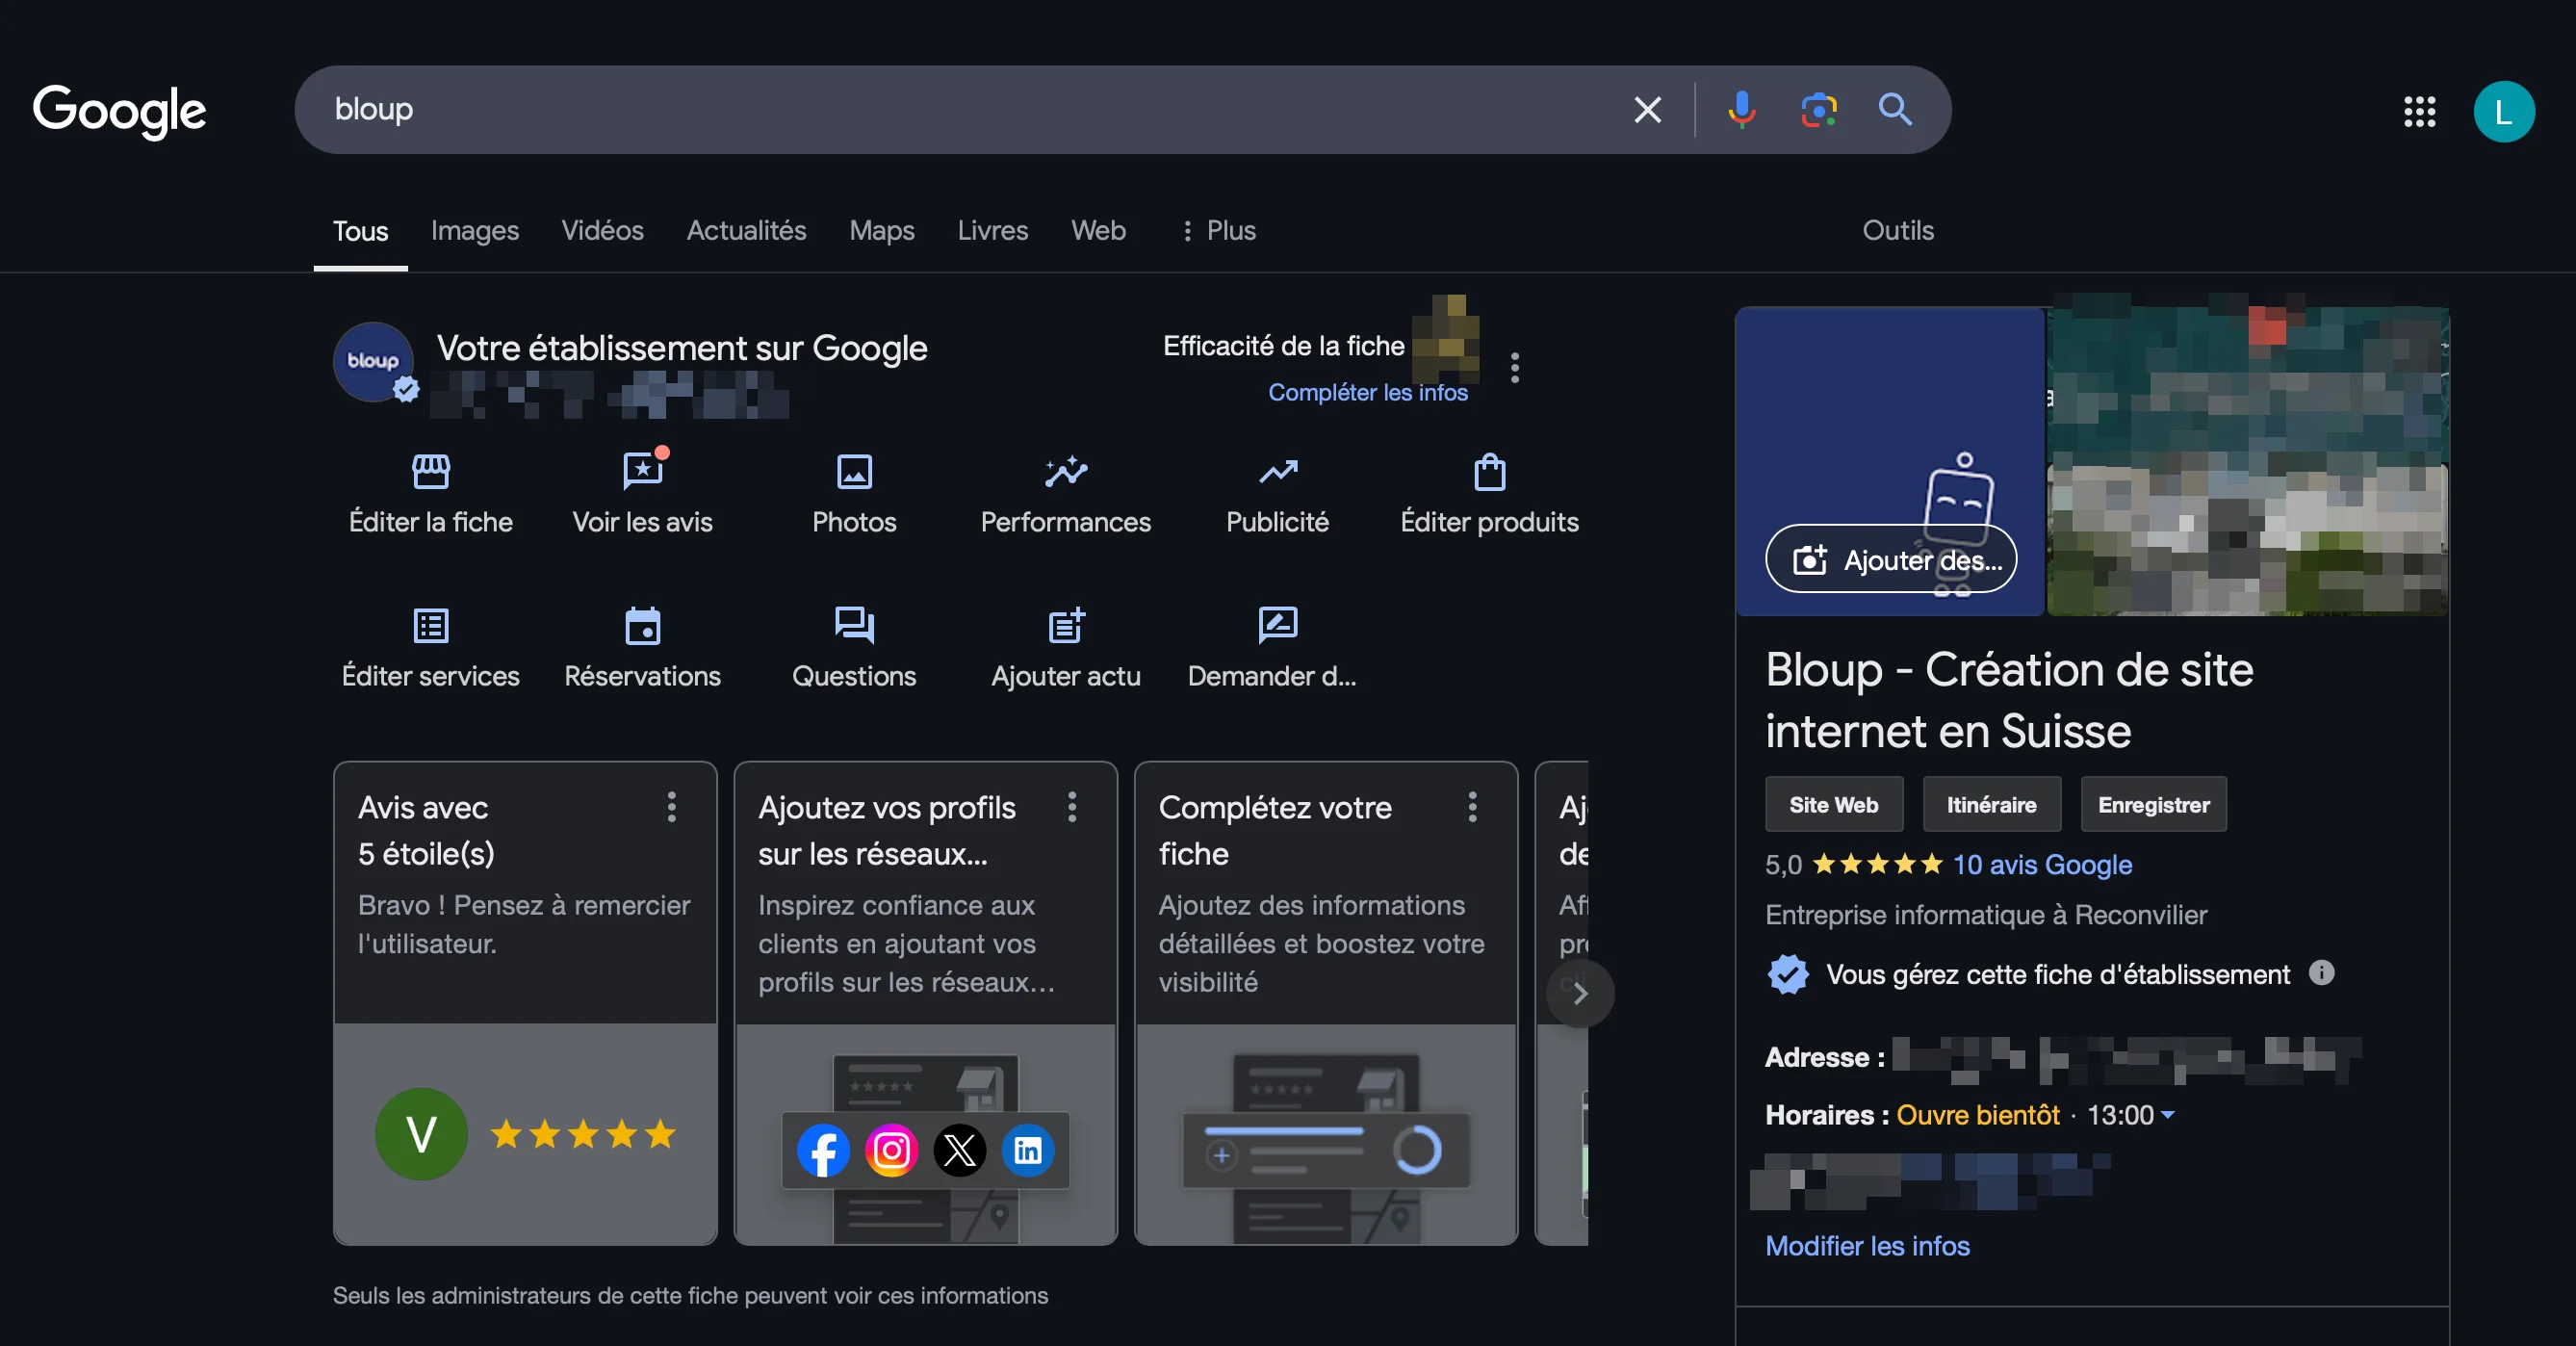This screenshot has width=2576, height=1346.
Task: Run search with the magnifying glass icon
Action: tap(1895, 109)
